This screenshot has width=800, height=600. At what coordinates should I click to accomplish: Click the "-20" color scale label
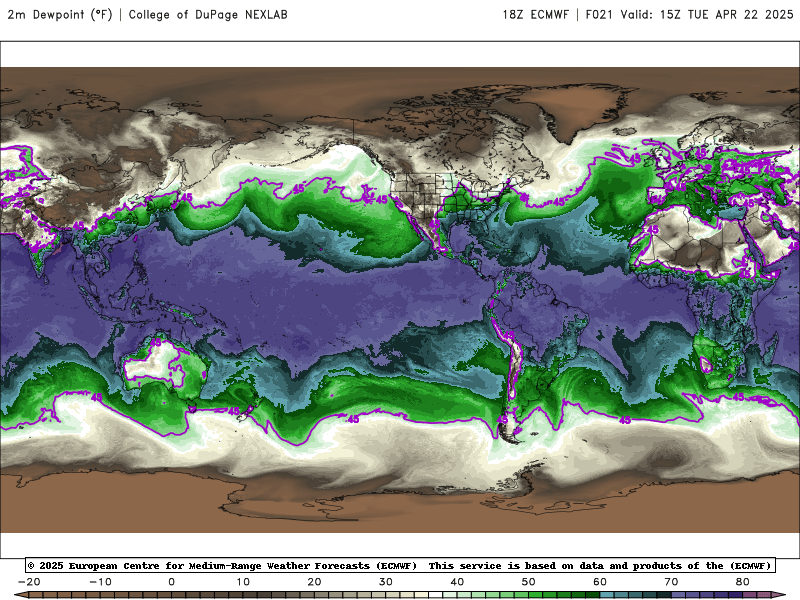point(29,582)
